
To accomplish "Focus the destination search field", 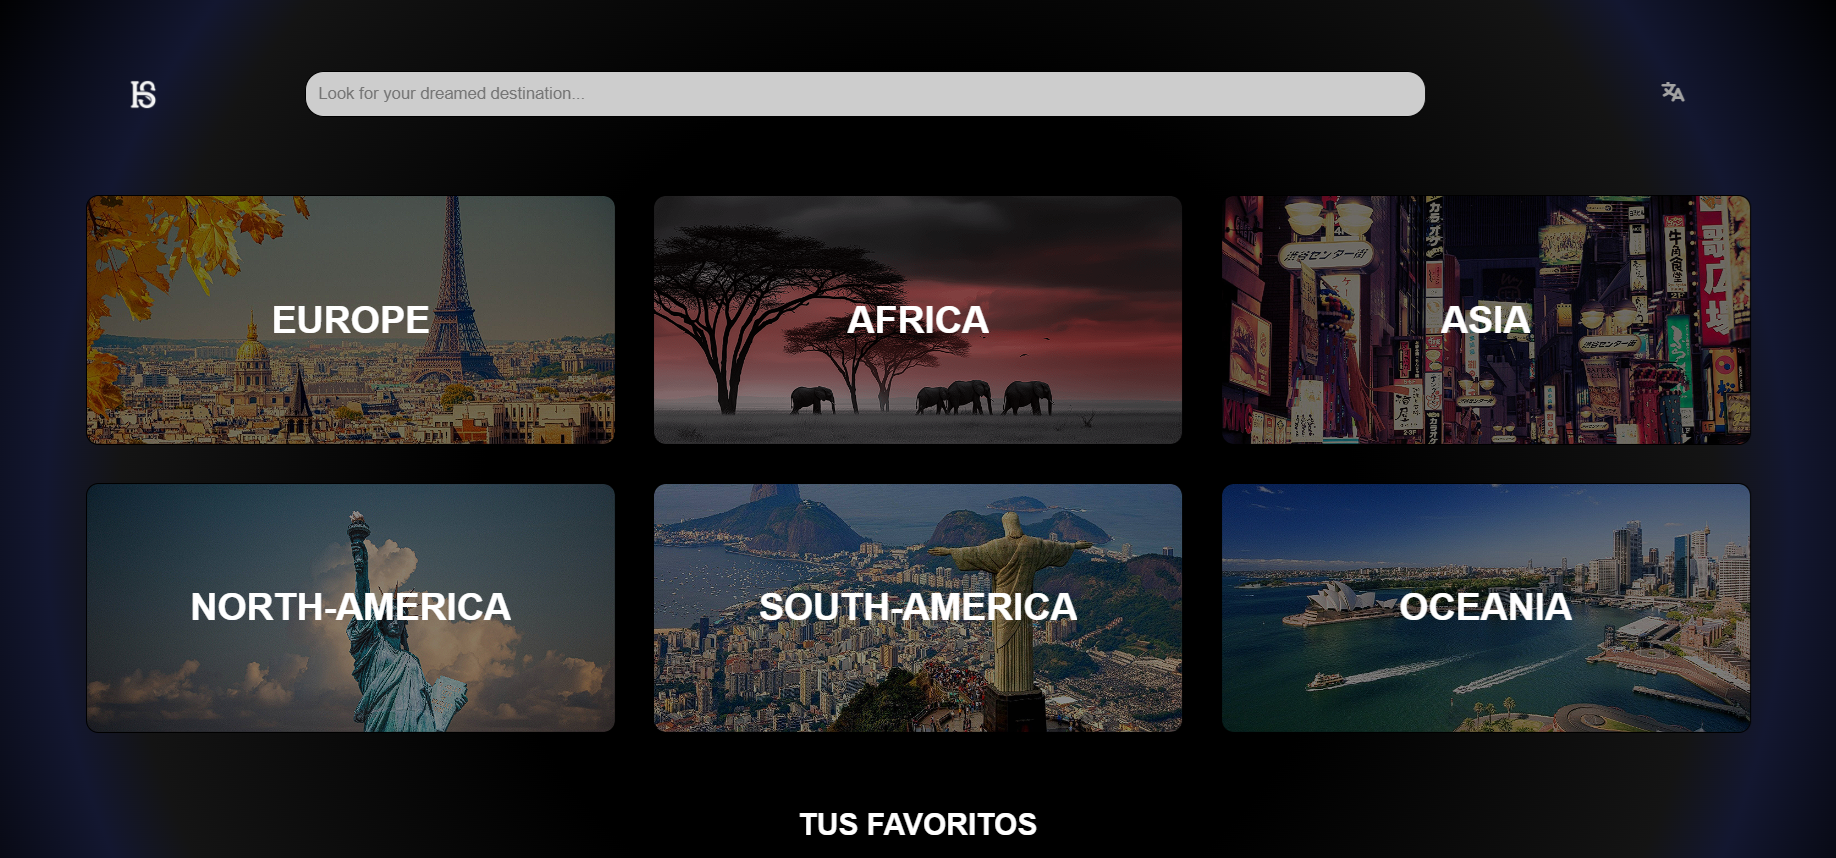I will coord(864,94).
